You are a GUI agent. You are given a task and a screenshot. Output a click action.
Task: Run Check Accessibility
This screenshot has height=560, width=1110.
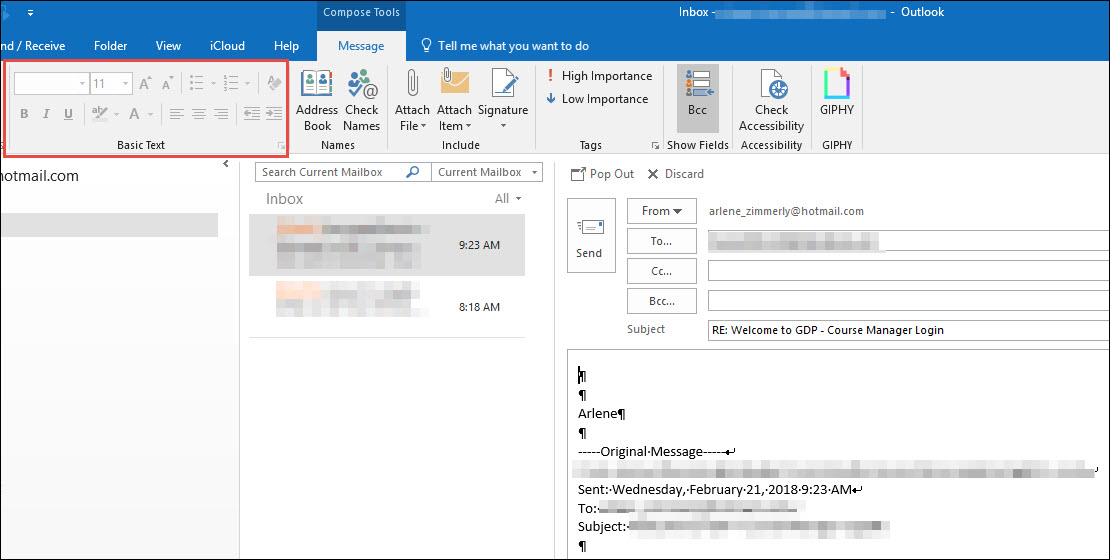771,101
